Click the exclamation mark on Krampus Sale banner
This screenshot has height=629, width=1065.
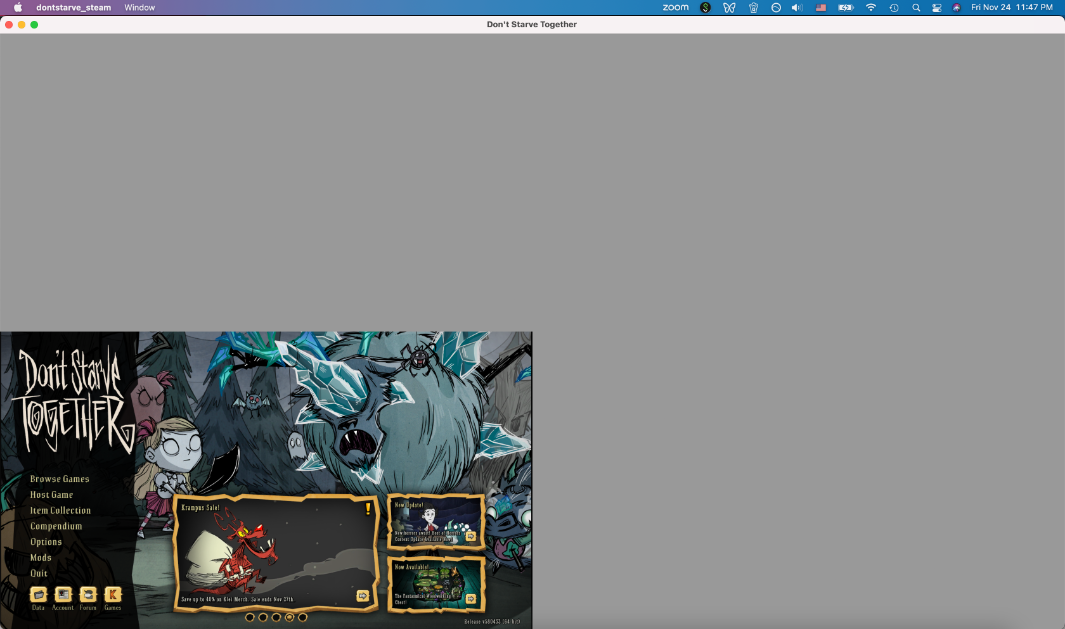pos(368,508)
